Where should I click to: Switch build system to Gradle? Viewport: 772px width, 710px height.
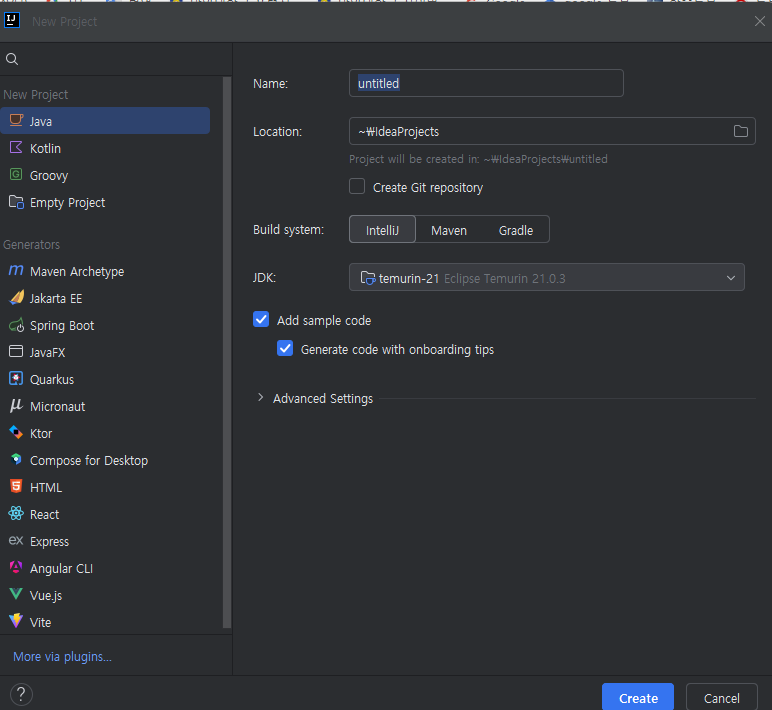tap(515, 229)
